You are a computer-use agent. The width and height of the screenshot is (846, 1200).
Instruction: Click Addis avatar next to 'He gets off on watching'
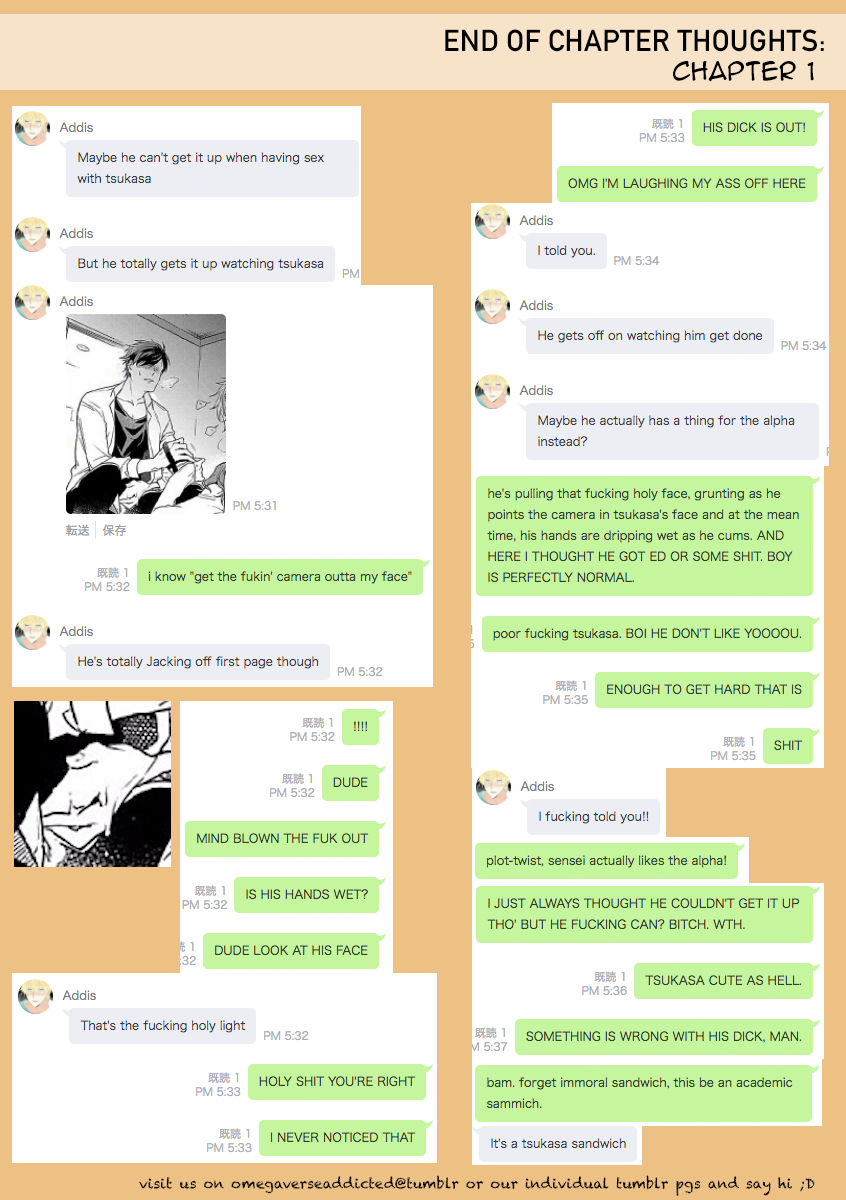pos(492,306)
